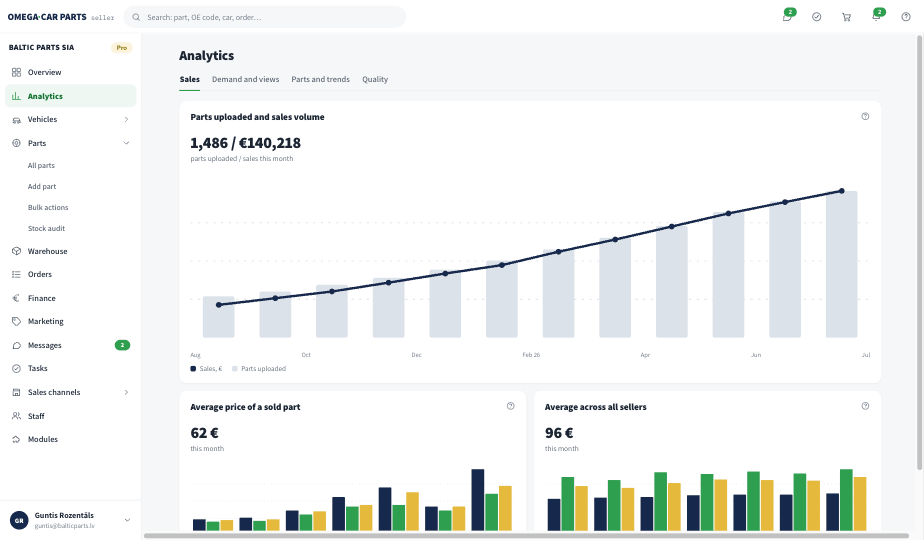Click the '62 €' average price value

tap(204, 433)
